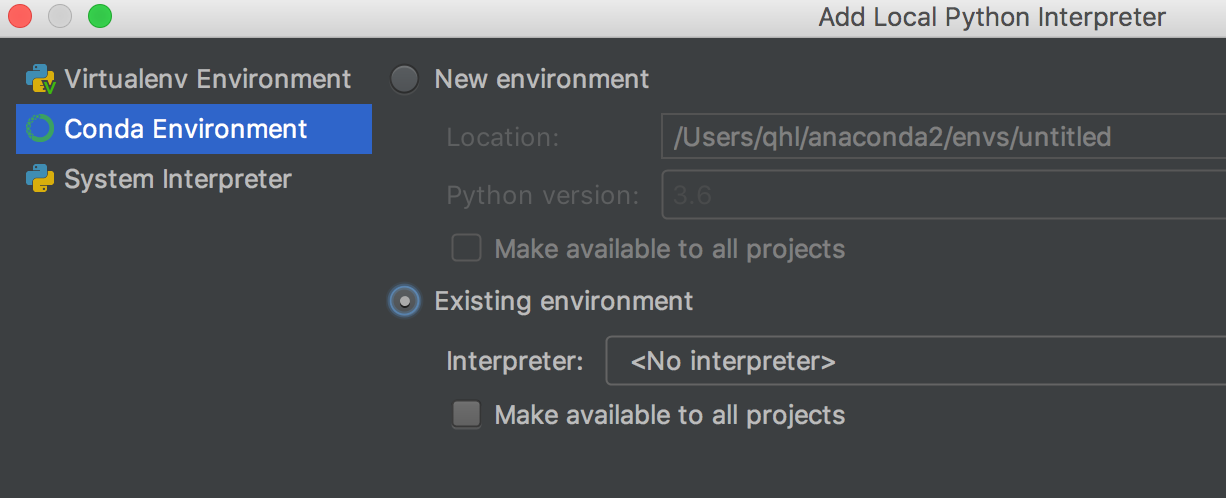Click the New environment text label
Viewport: 1226px width, 498px height.
click(541, 79)
